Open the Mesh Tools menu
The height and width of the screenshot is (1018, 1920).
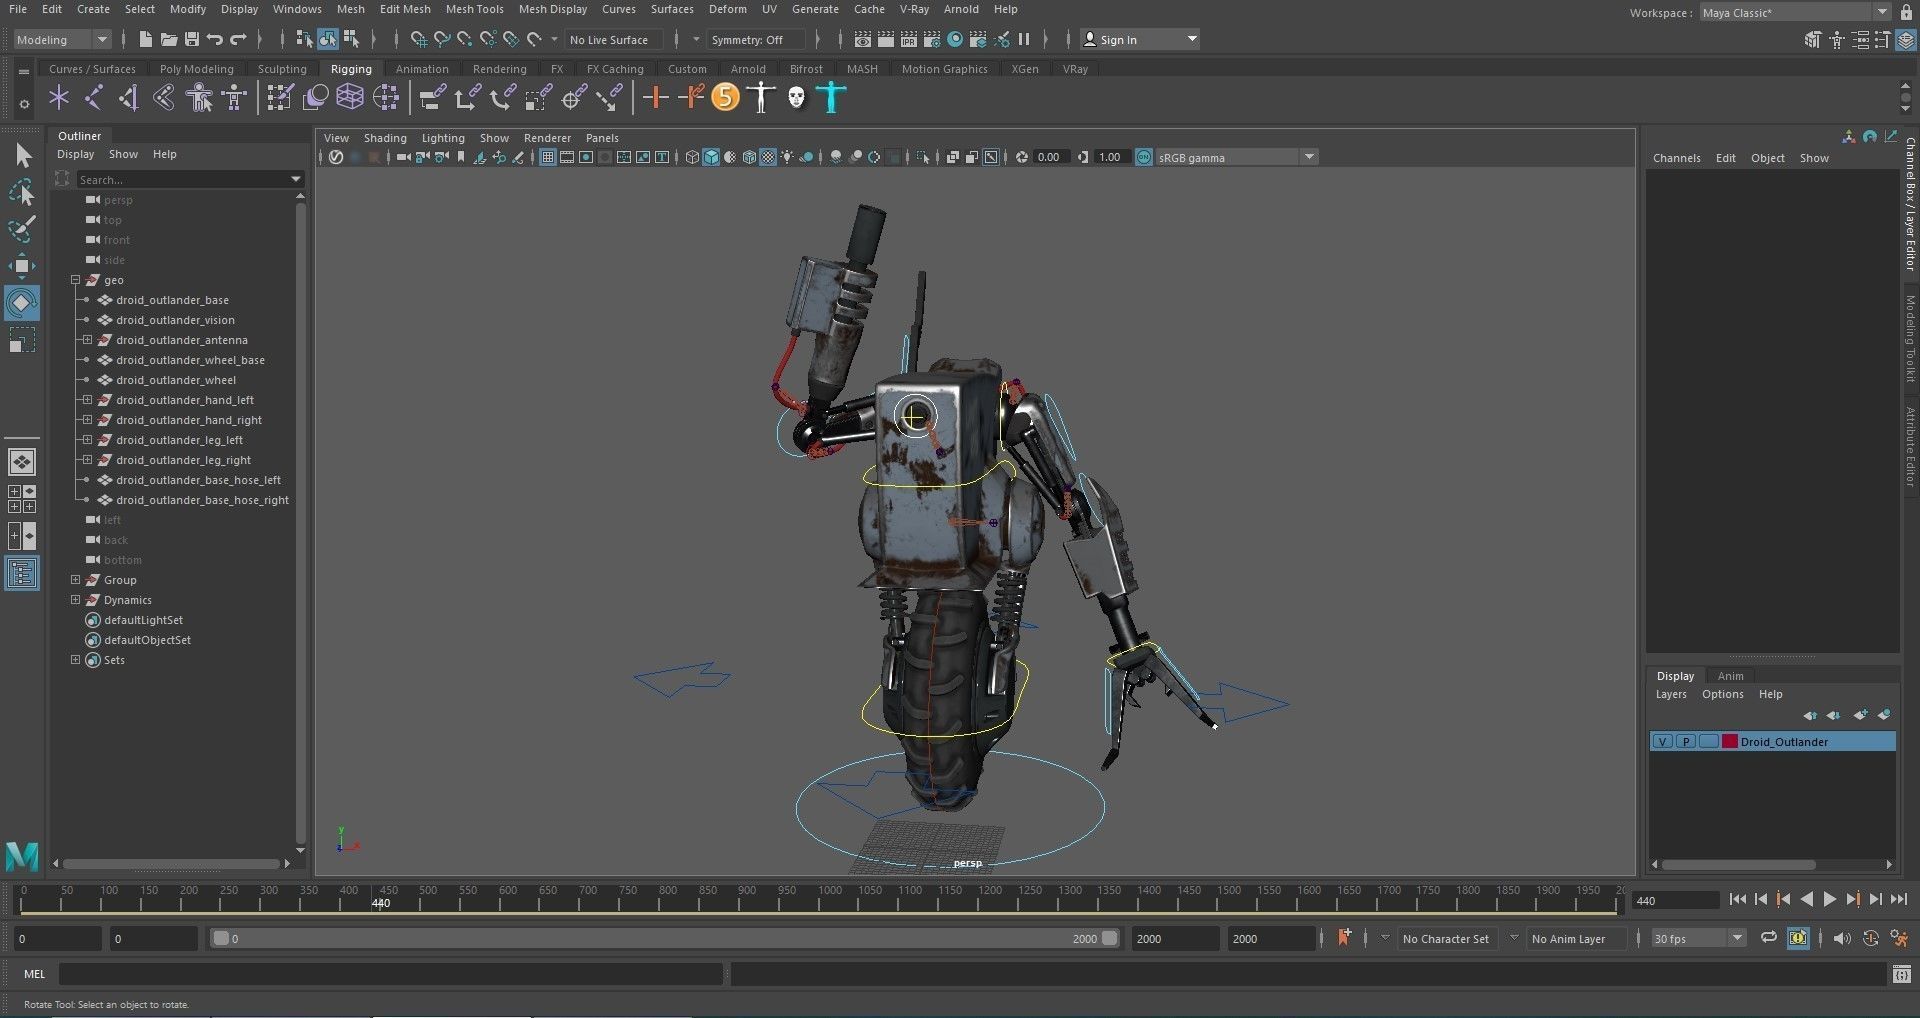tap(474, 9)
